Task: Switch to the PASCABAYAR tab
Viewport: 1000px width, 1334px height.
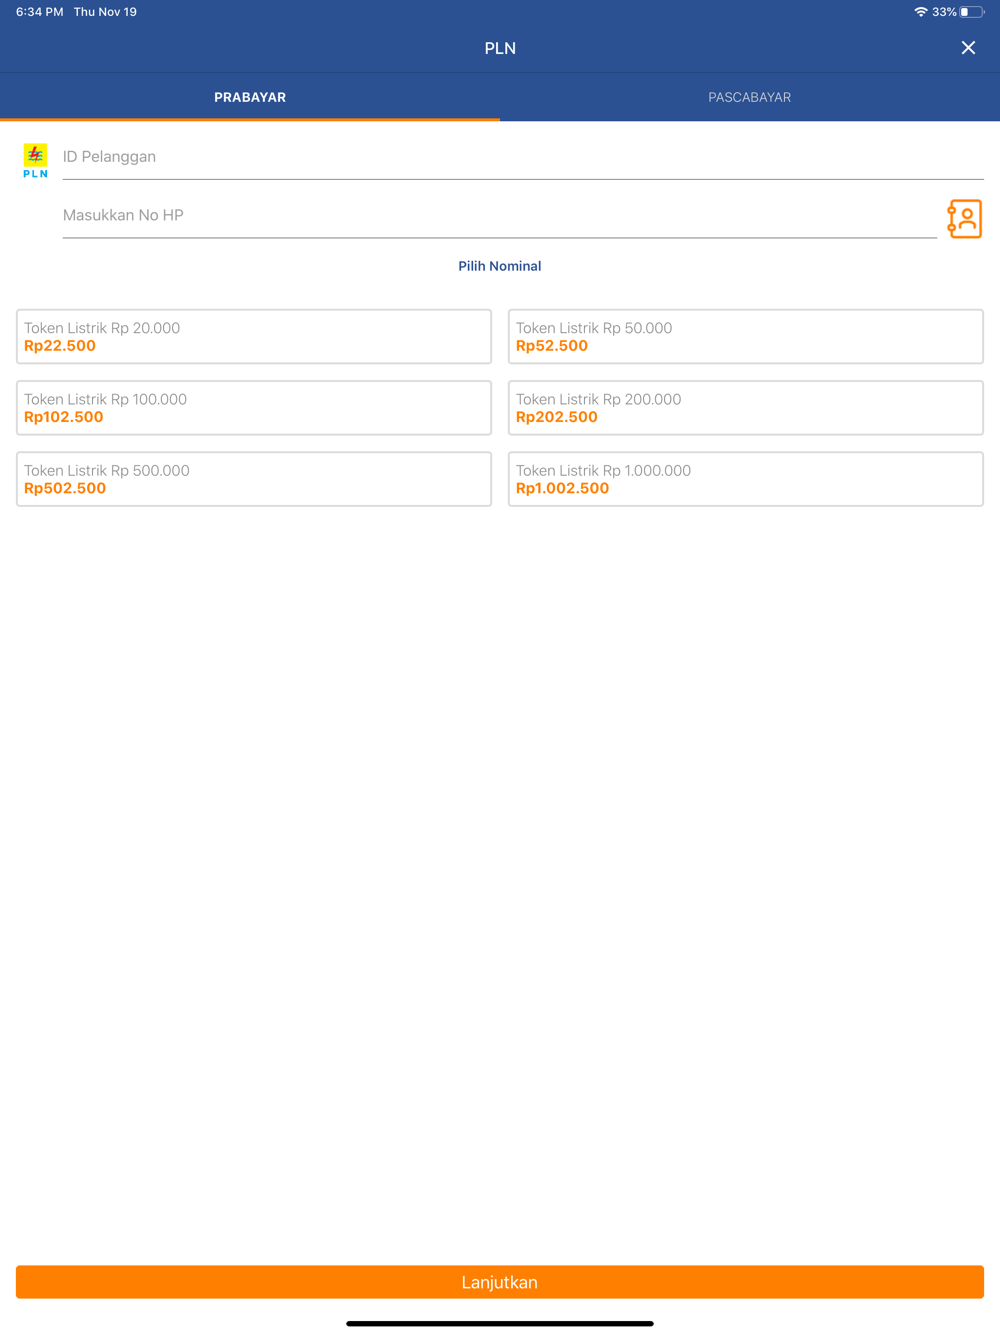Action: point(750,97)
